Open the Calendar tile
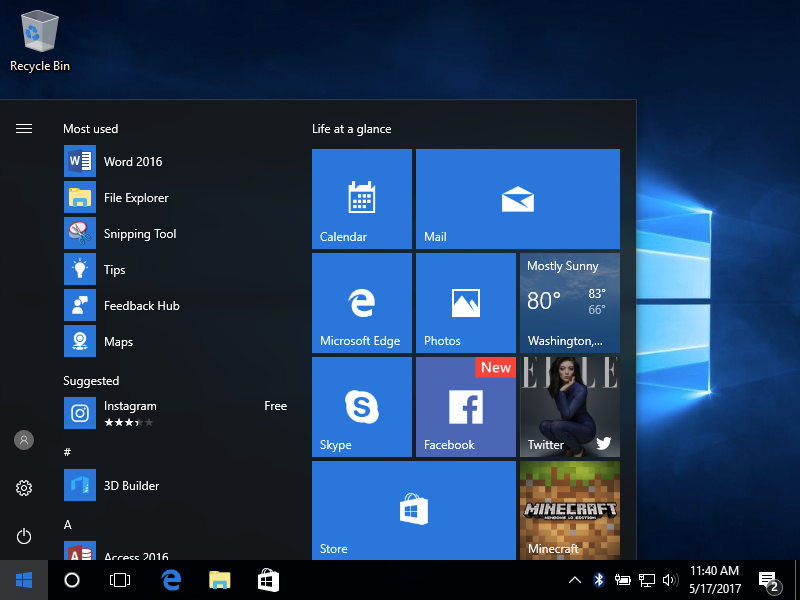This screenshot has height=600, width=800. pos(362,198)
